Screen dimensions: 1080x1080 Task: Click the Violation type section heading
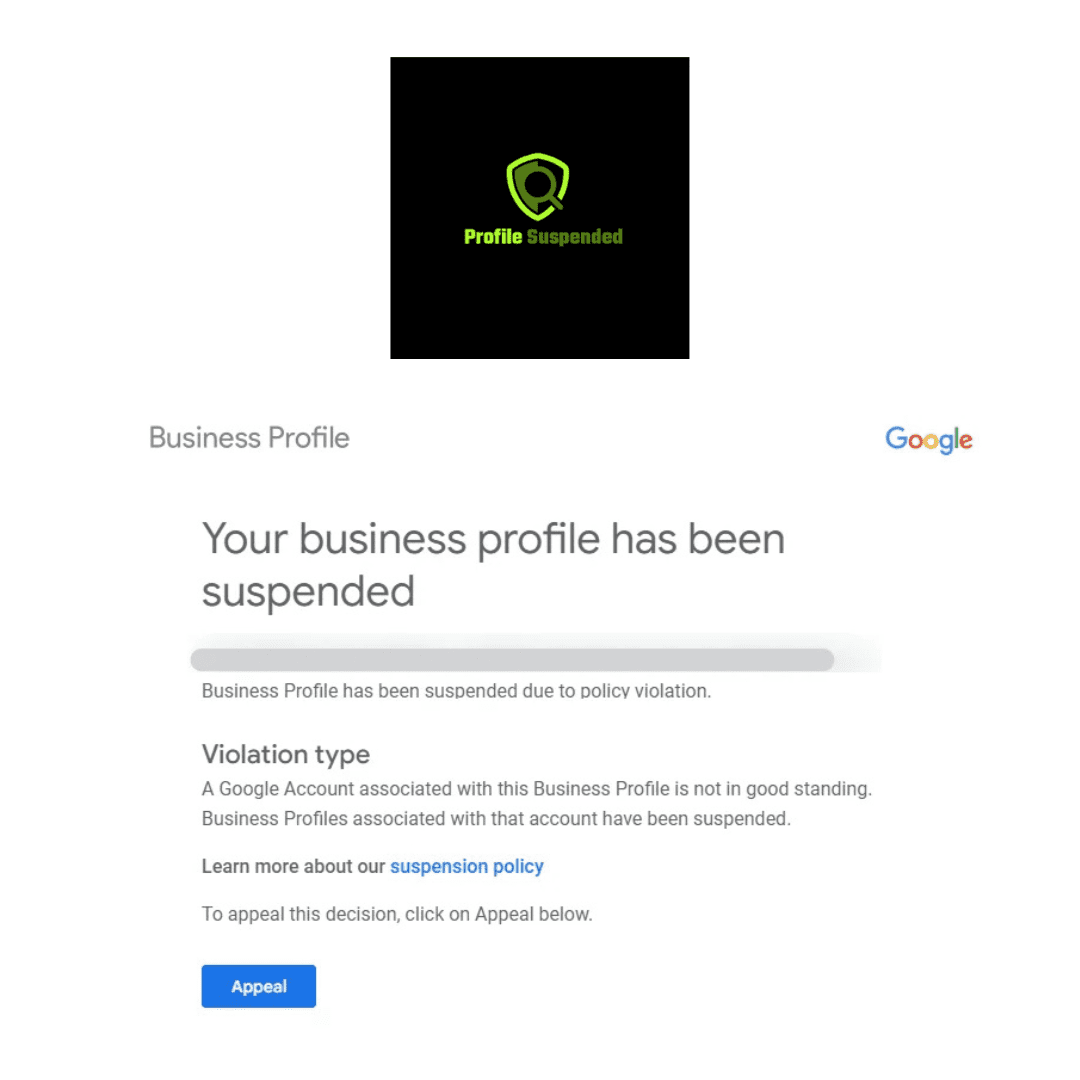(285, 754)
